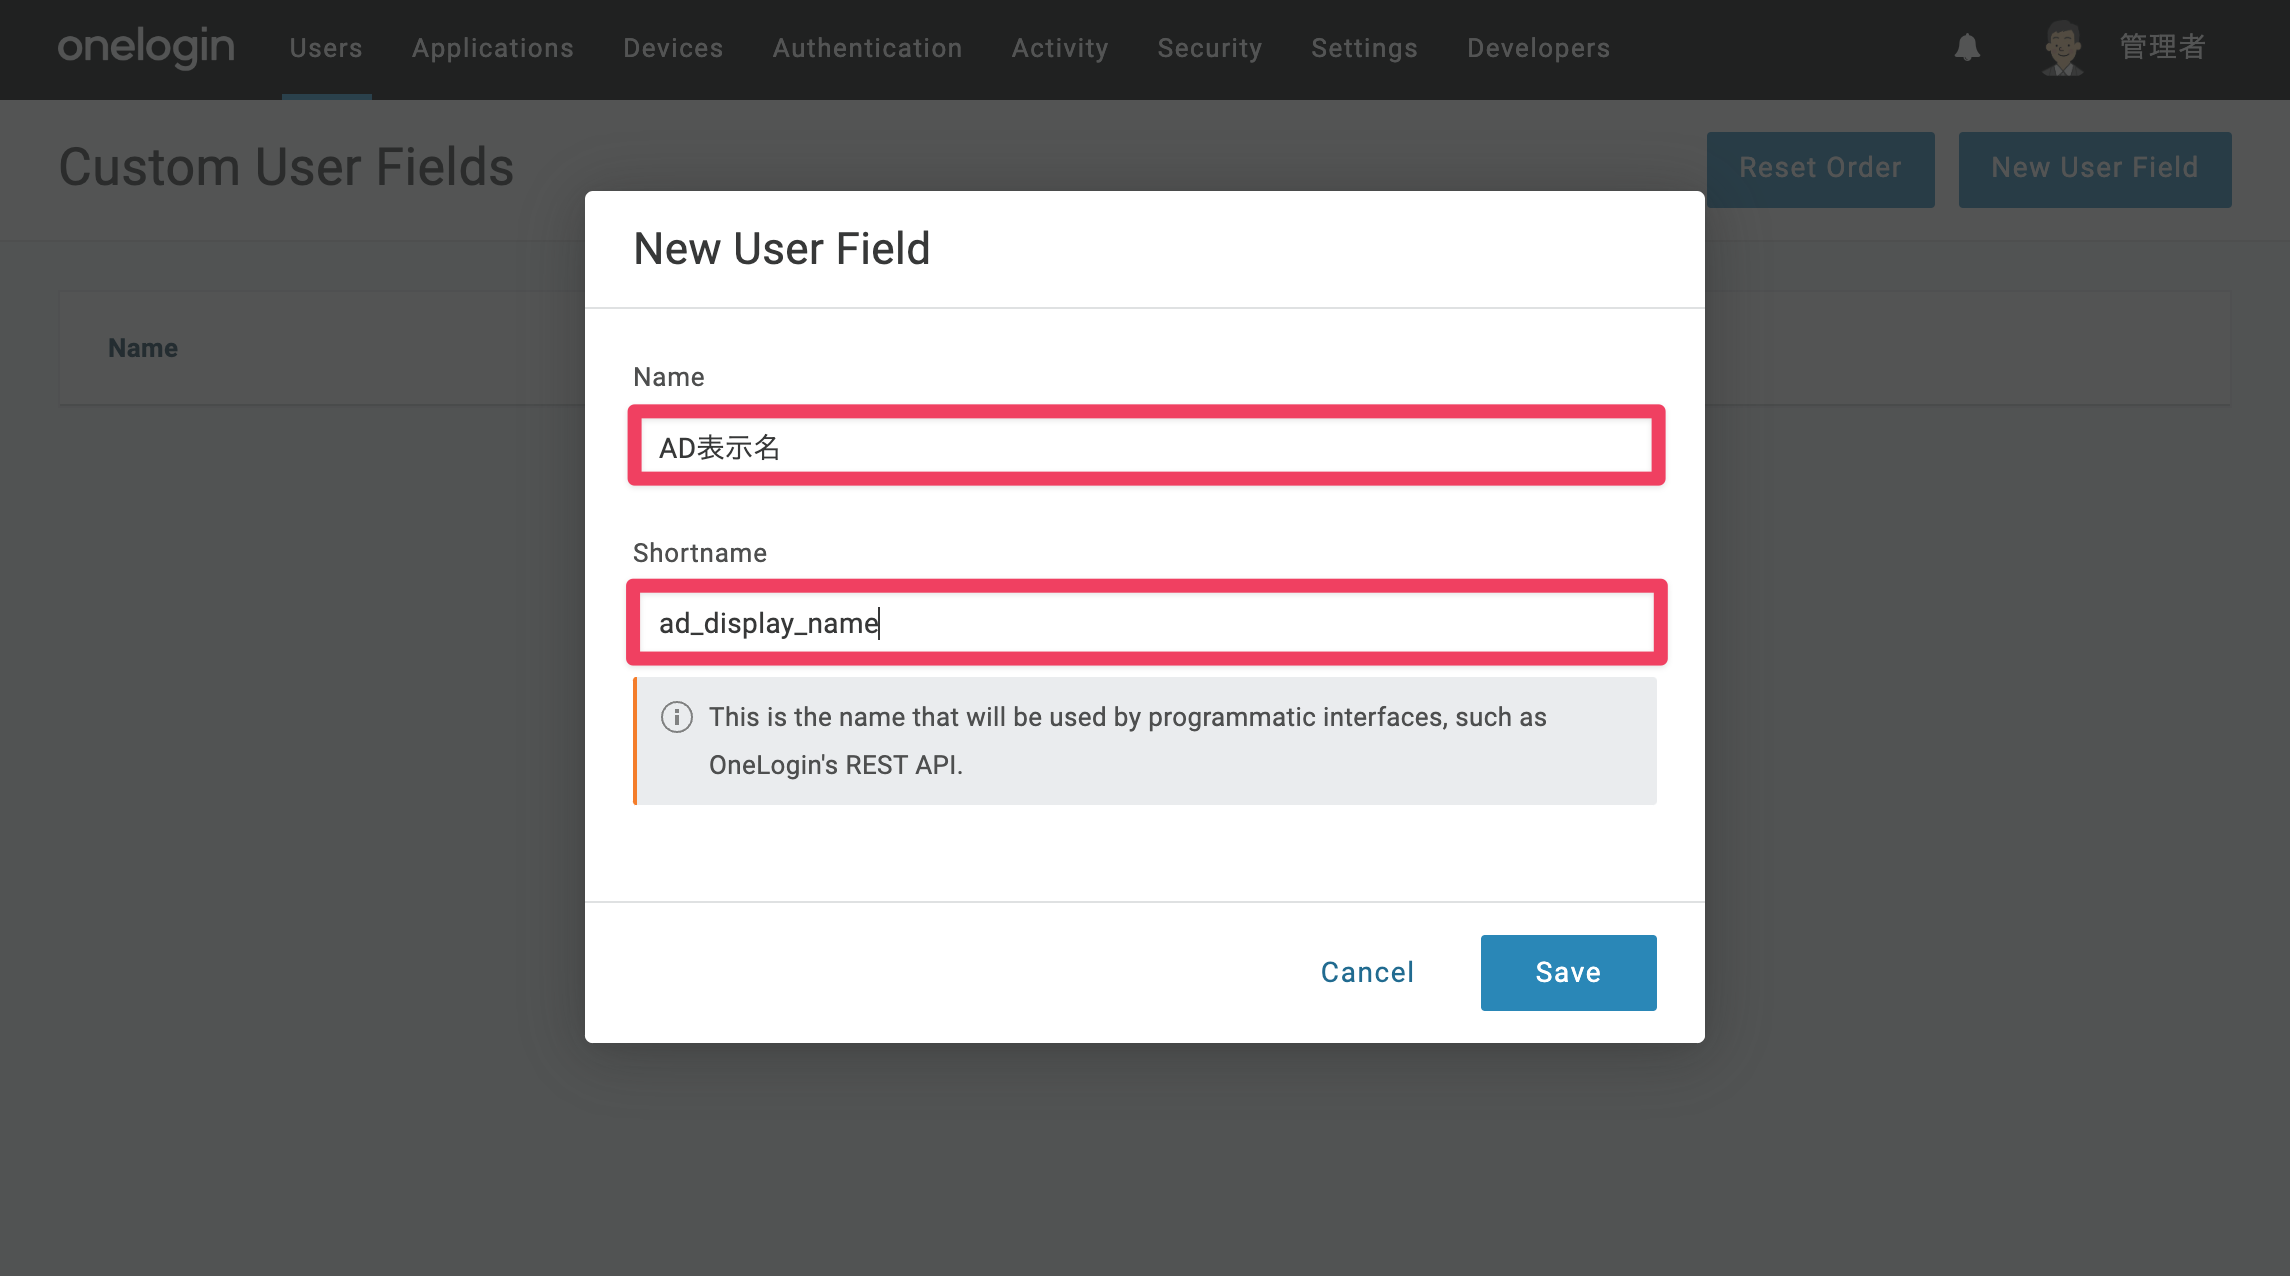Click the Shortname input with ad_display_name
The height and width of the screenshot is (1276, 2290).
pyautogui.click(x=1146, y=622)
